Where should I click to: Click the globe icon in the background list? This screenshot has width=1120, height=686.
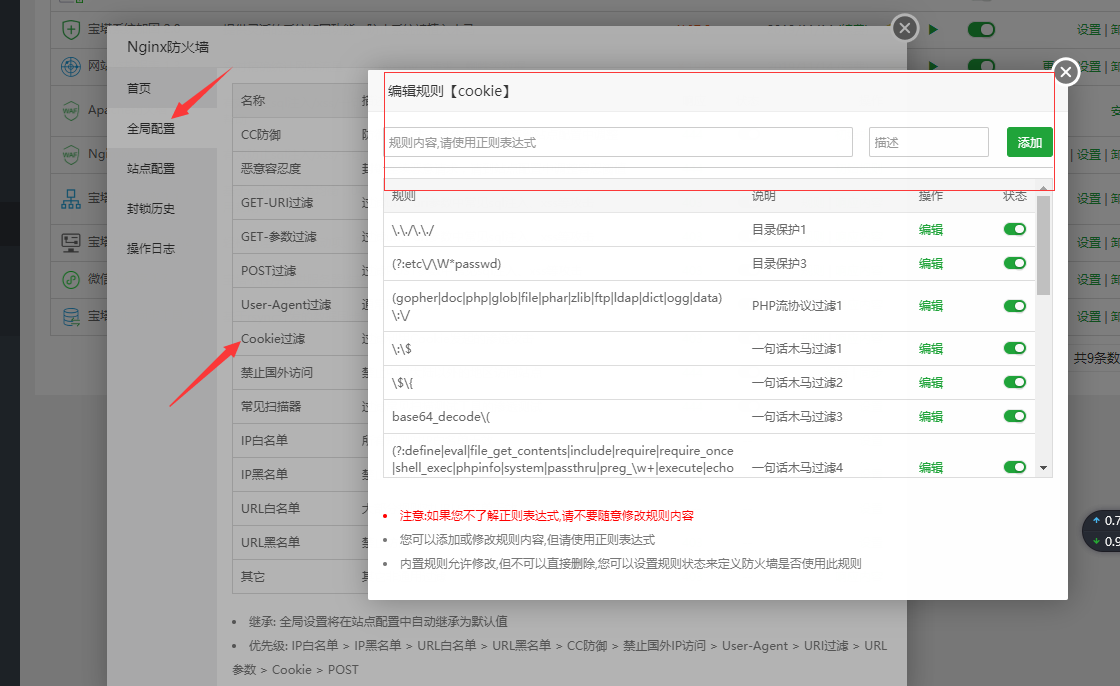point(71,66)
